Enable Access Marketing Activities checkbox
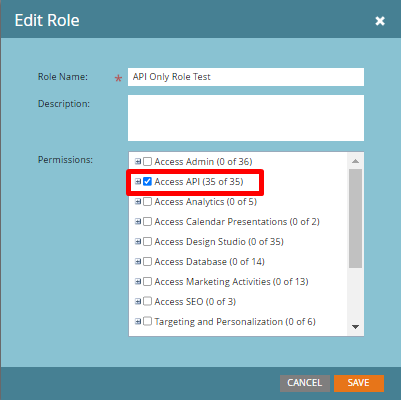The image size is (401, 400). coord(147,282)
